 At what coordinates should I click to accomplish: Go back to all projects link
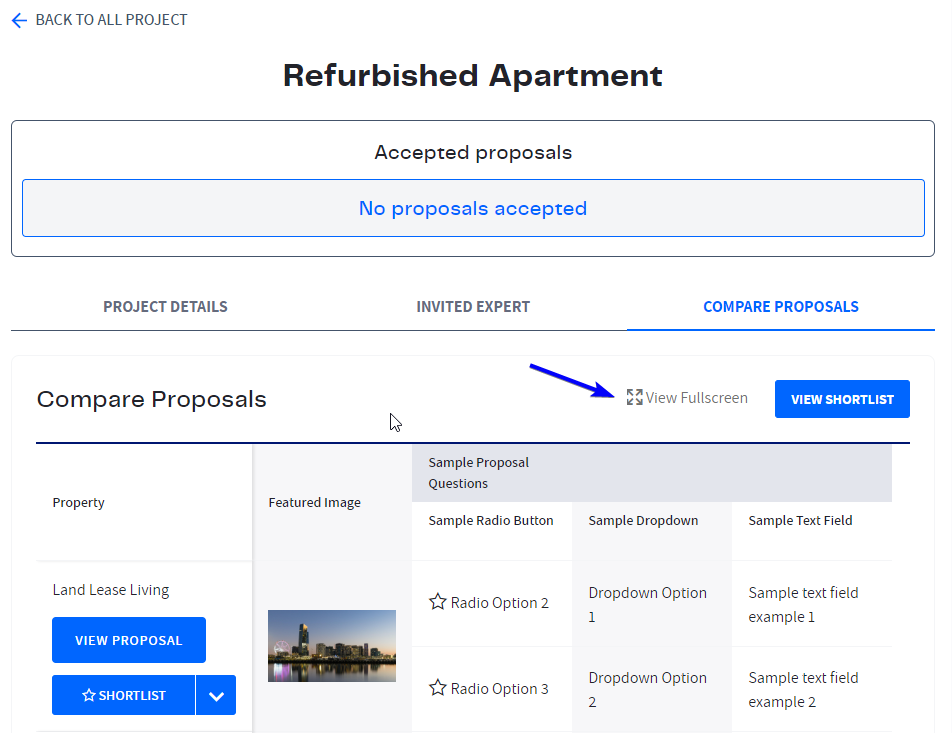click(111, 20)
